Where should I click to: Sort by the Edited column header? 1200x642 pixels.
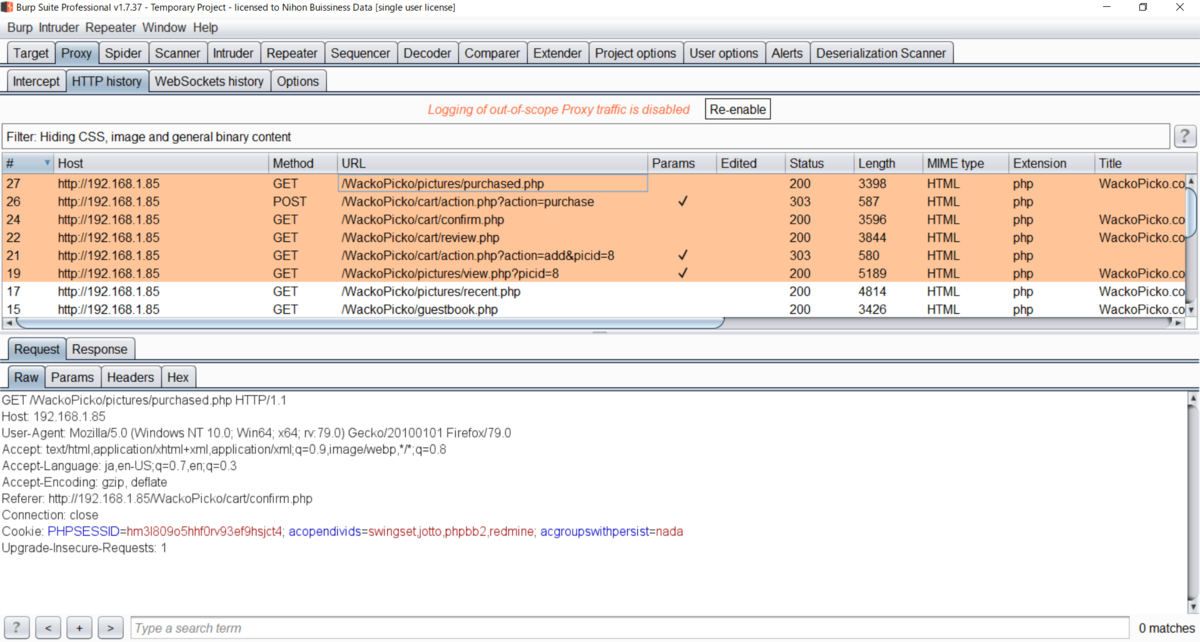pyautogui.click(x=751, y=163)
